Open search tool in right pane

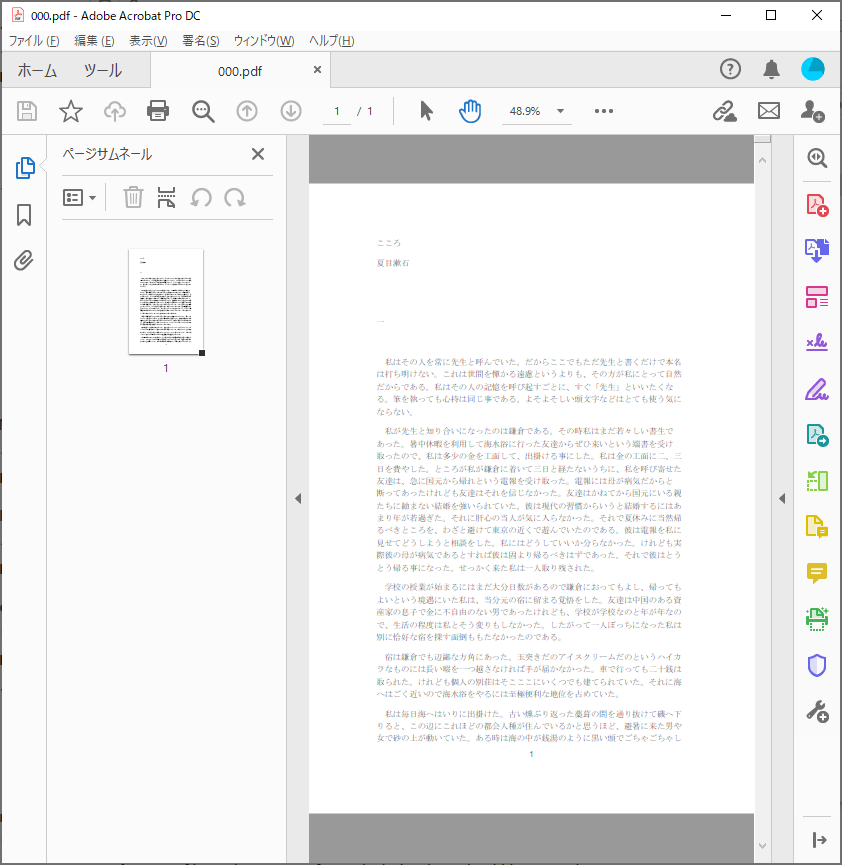817,158
